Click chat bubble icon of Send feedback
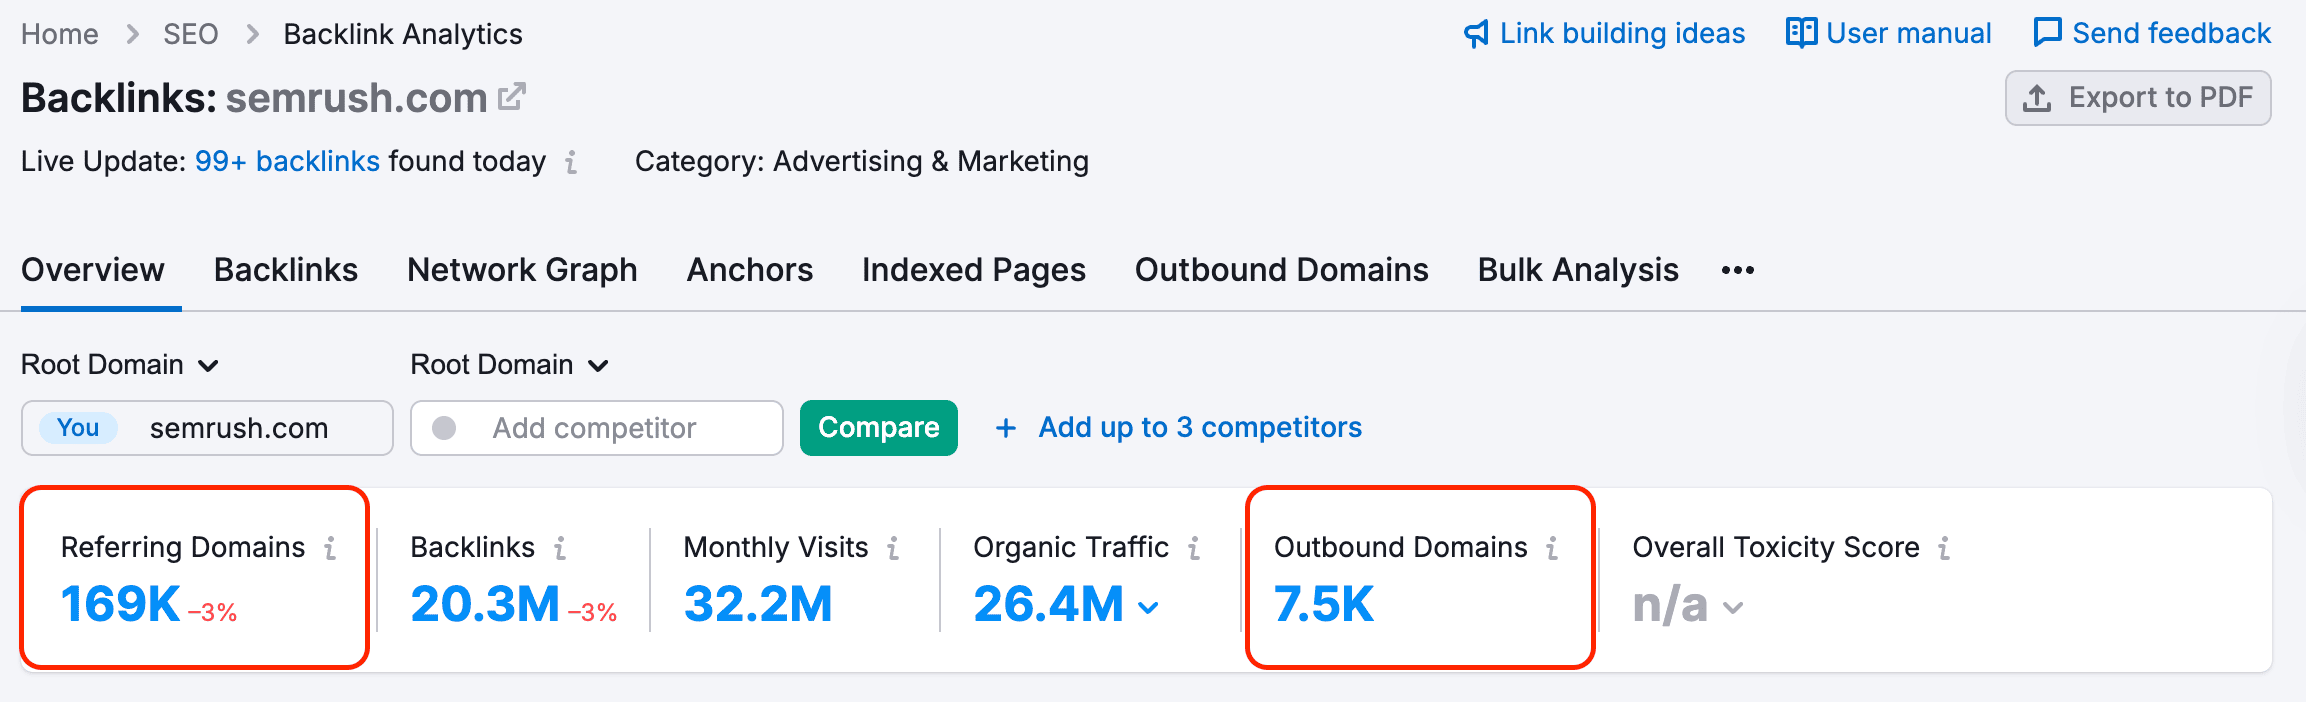Image resolution: width=2306 pixels, height=702 pixels. point(2047,33)
